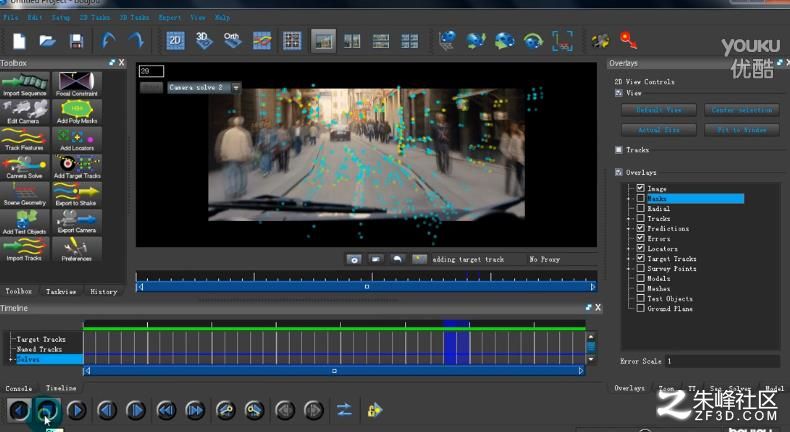Uncheck the Locators overlay checkbox
Viewport: 790px width, 432px height.
click(640, 249)
